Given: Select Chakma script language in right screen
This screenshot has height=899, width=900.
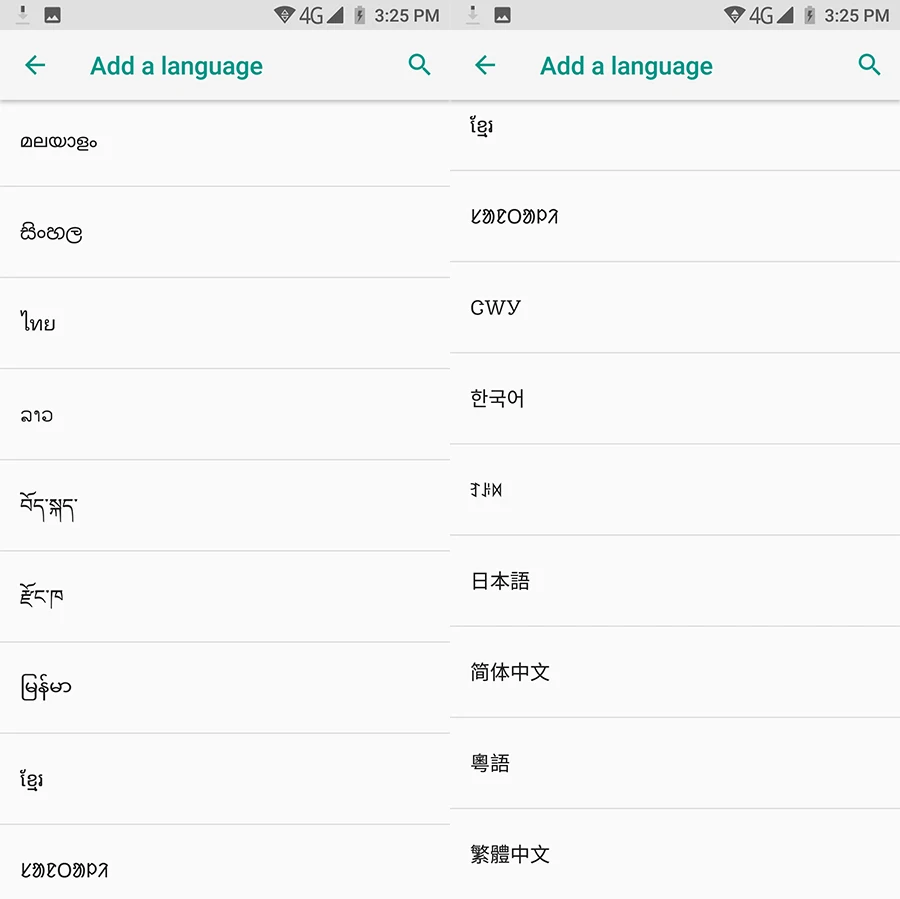Looking at the screenshot, I should pos(675,216).
